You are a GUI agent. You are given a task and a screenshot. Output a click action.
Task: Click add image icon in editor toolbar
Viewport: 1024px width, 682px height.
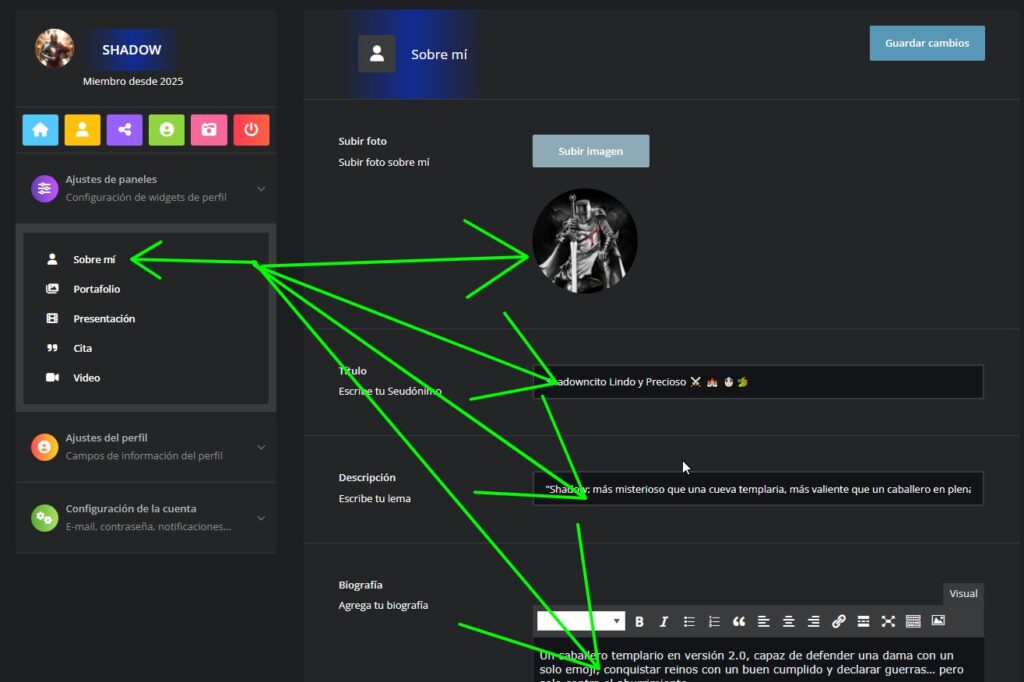pyautogui.click(x=938, y=621)
